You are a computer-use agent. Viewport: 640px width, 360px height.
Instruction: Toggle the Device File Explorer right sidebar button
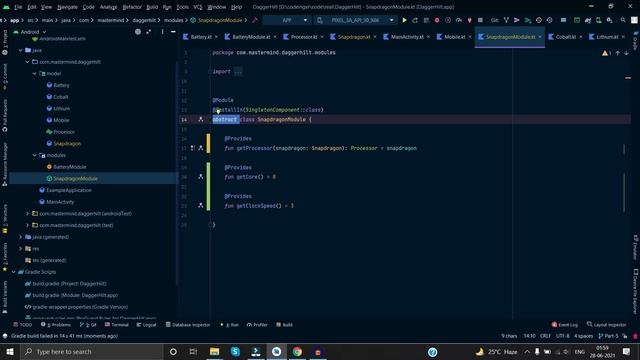[x=635, y=291]
